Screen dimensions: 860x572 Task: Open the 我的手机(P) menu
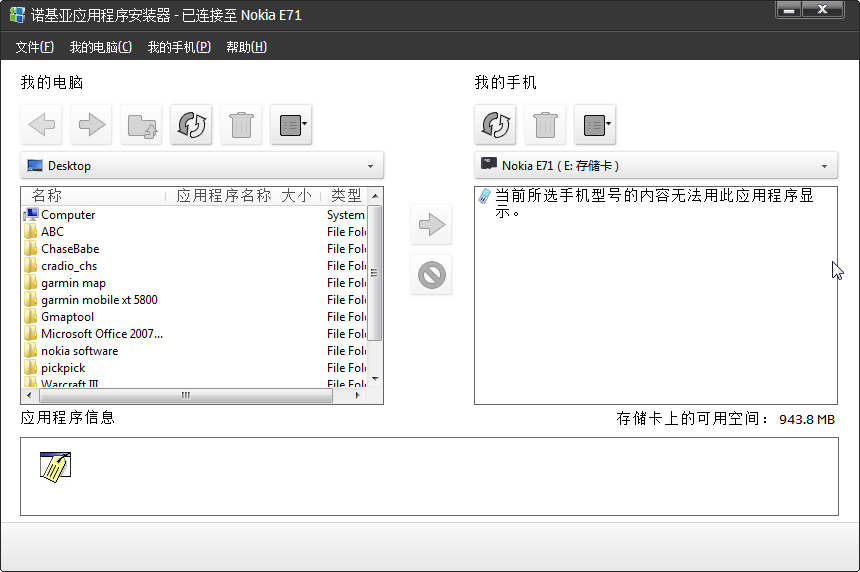[179, 47]
